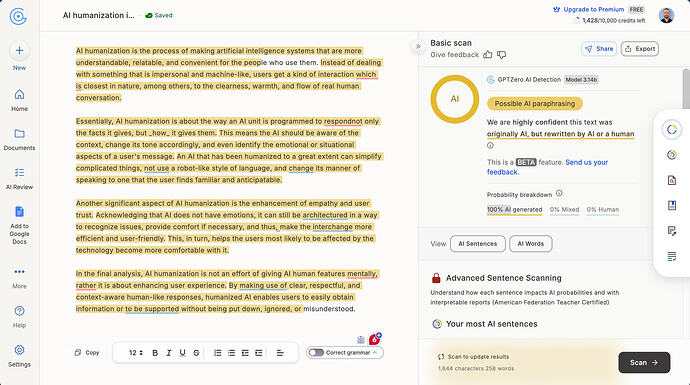
Task: Apply strikethrough formatting
Action: [x=196, y=353]
